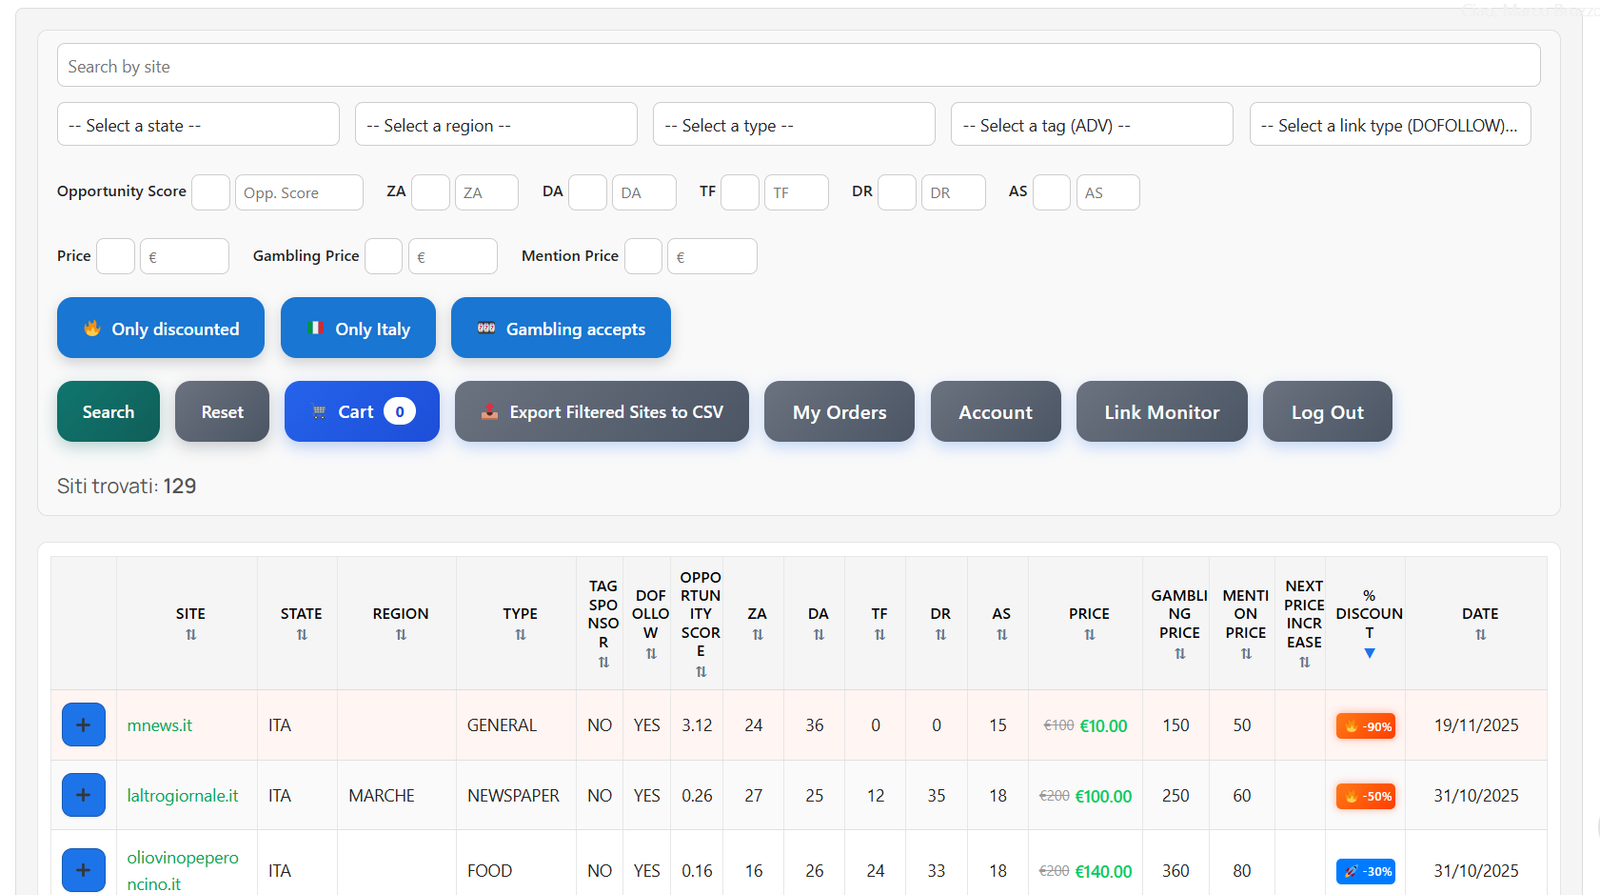Toggle Gambling accepts filter

561,328
